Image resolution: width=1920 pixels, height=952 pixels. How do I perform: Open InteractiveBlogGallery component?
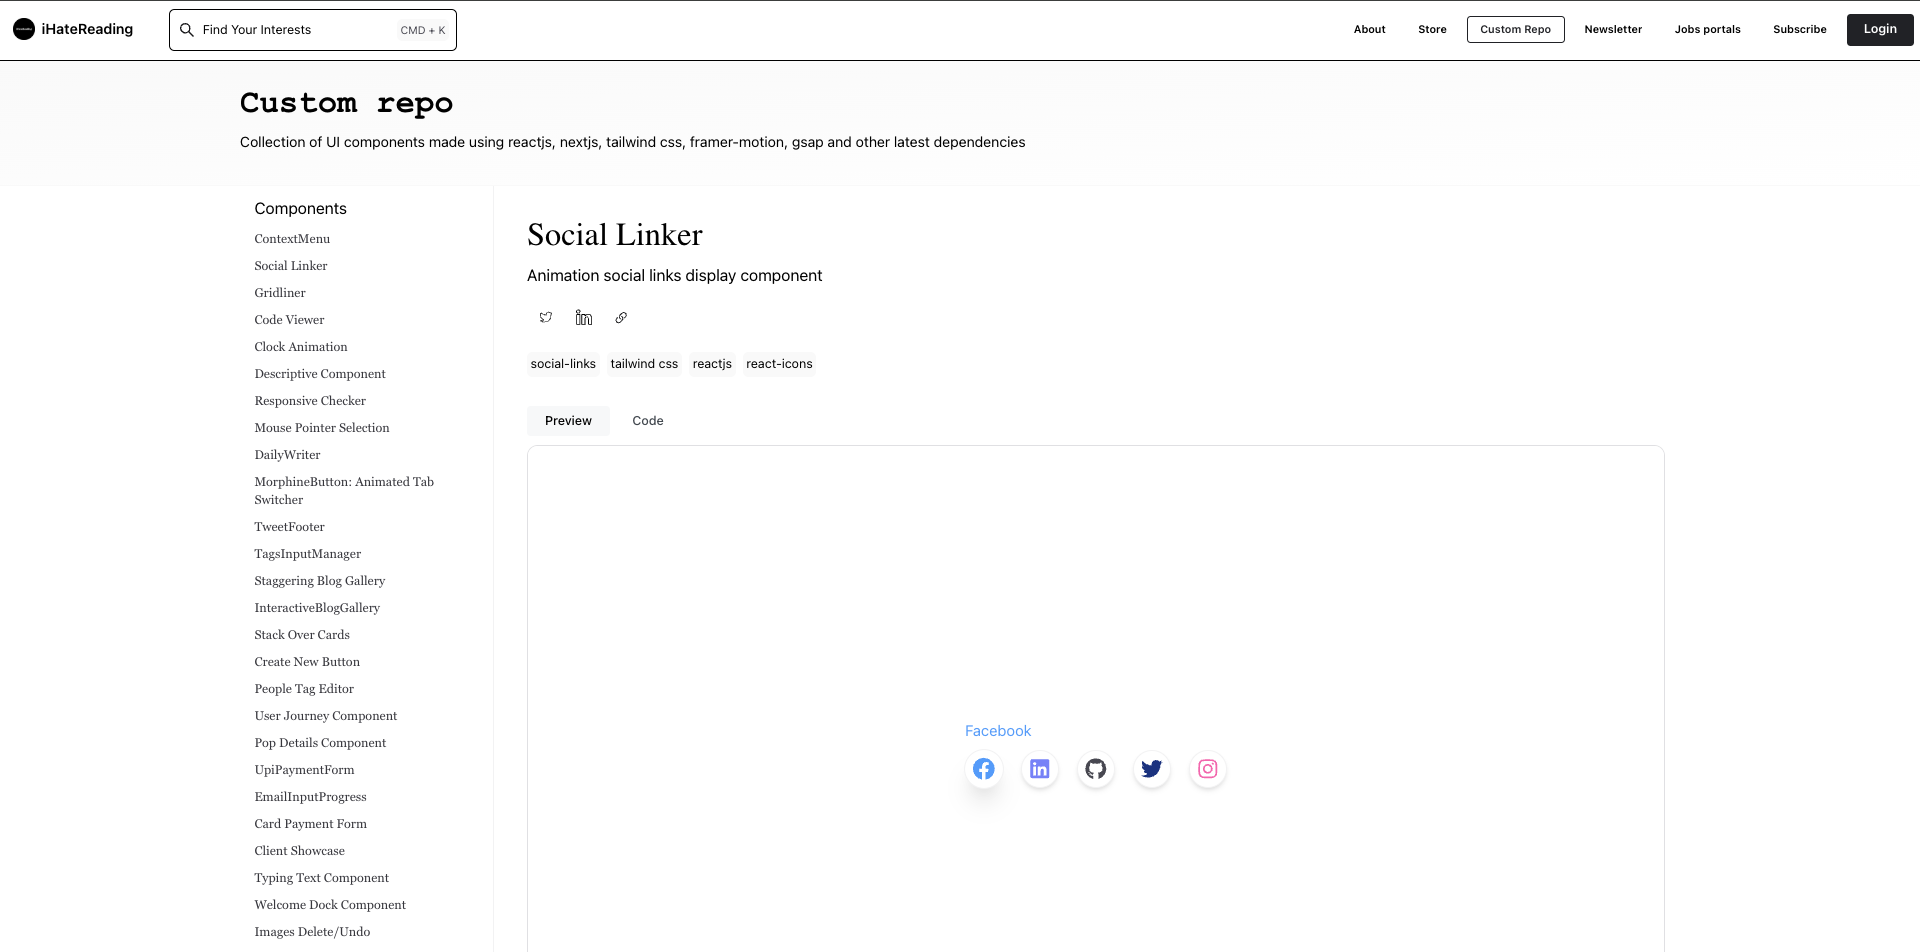pos(317,608)
